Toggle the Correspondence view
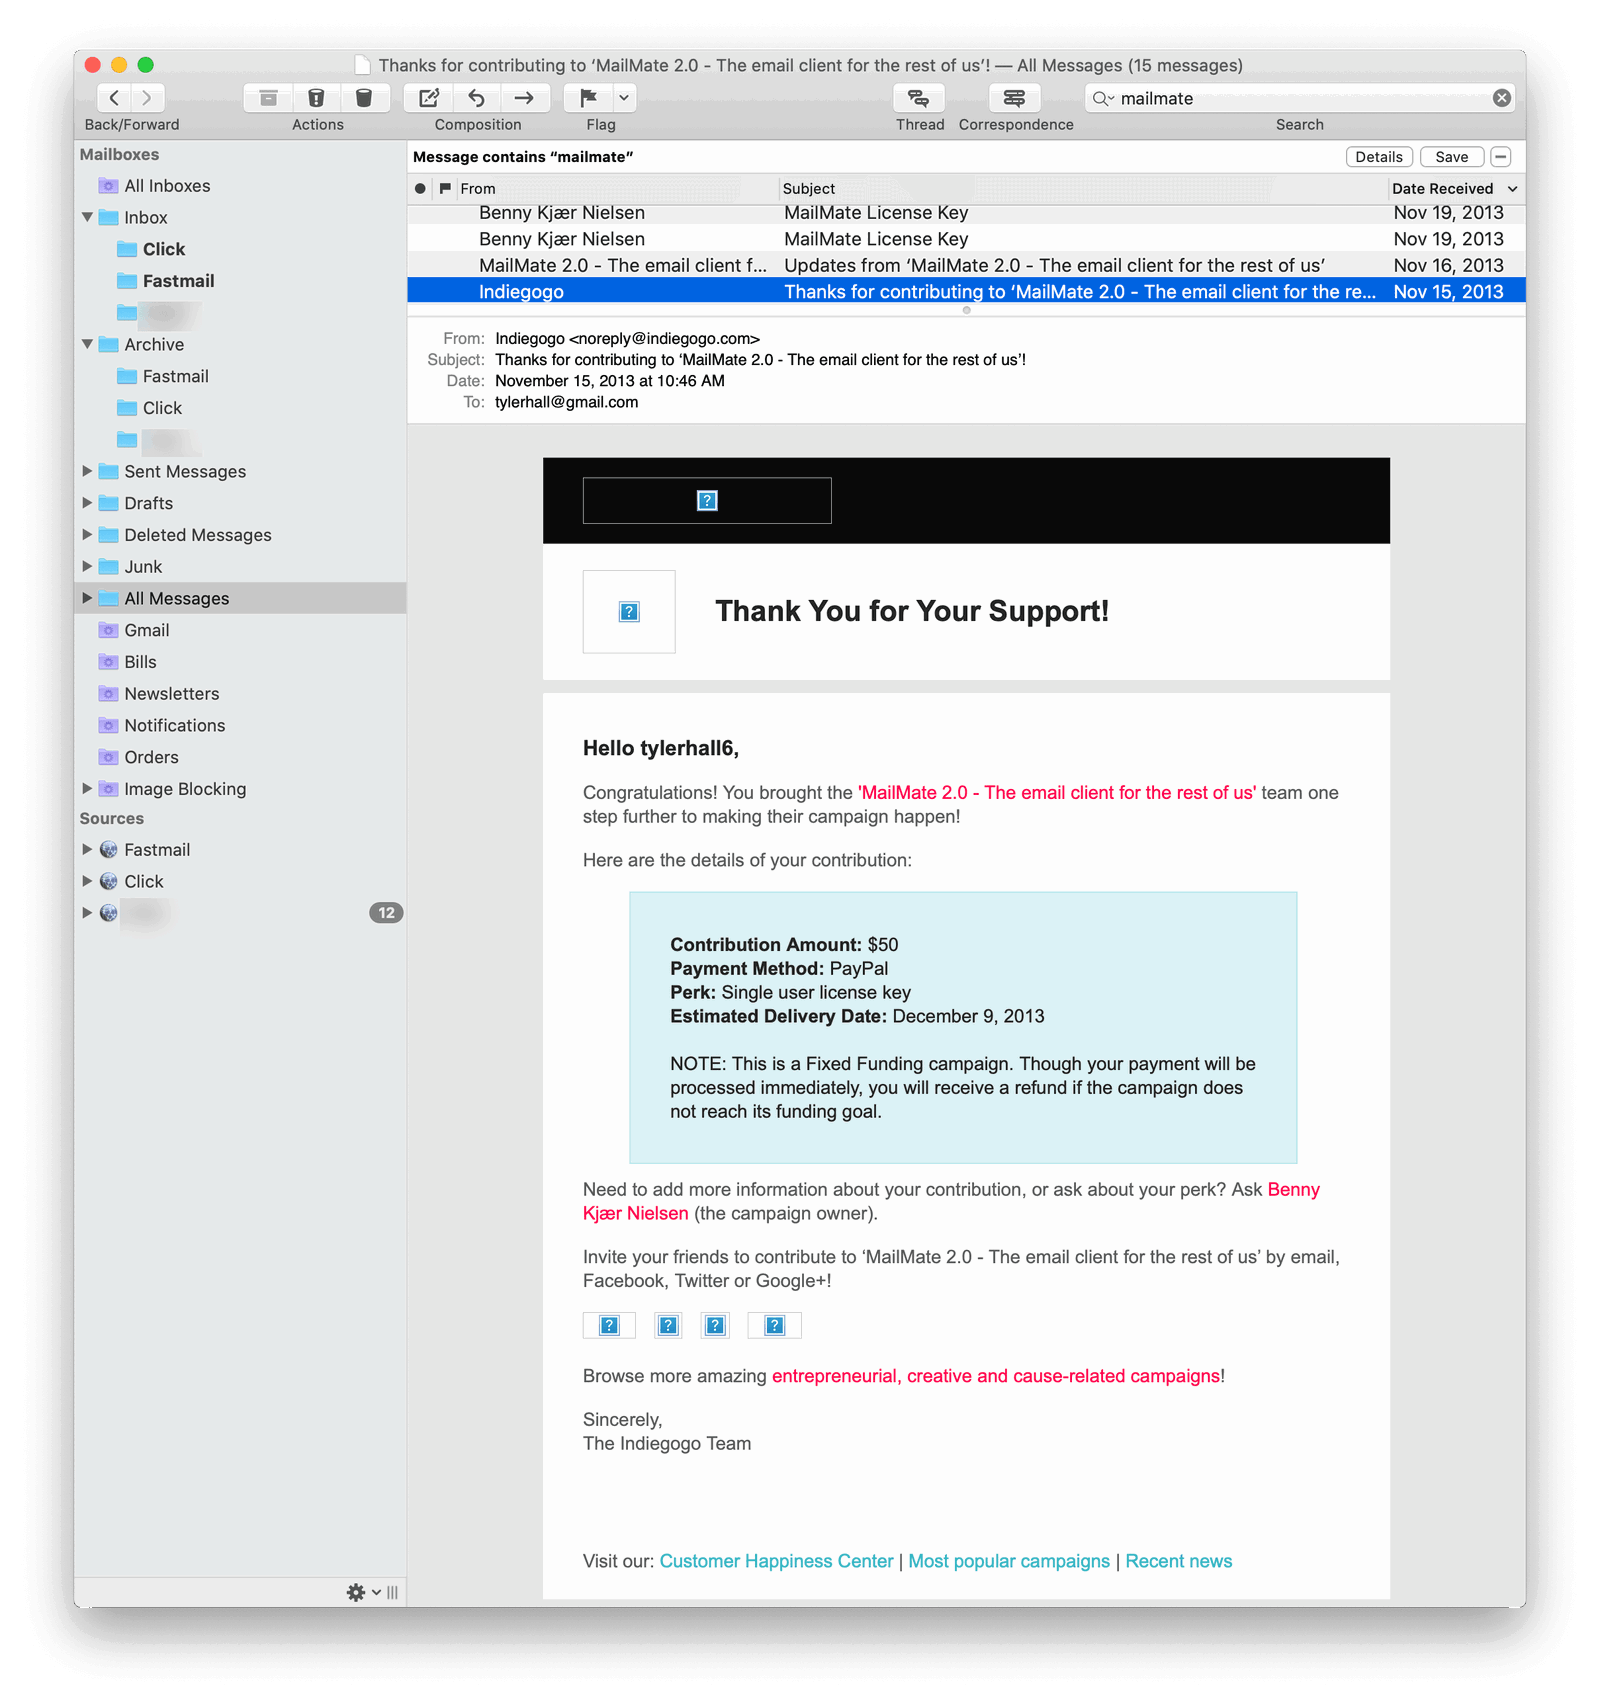The image size is (1600, 1705). [1014, 97]
